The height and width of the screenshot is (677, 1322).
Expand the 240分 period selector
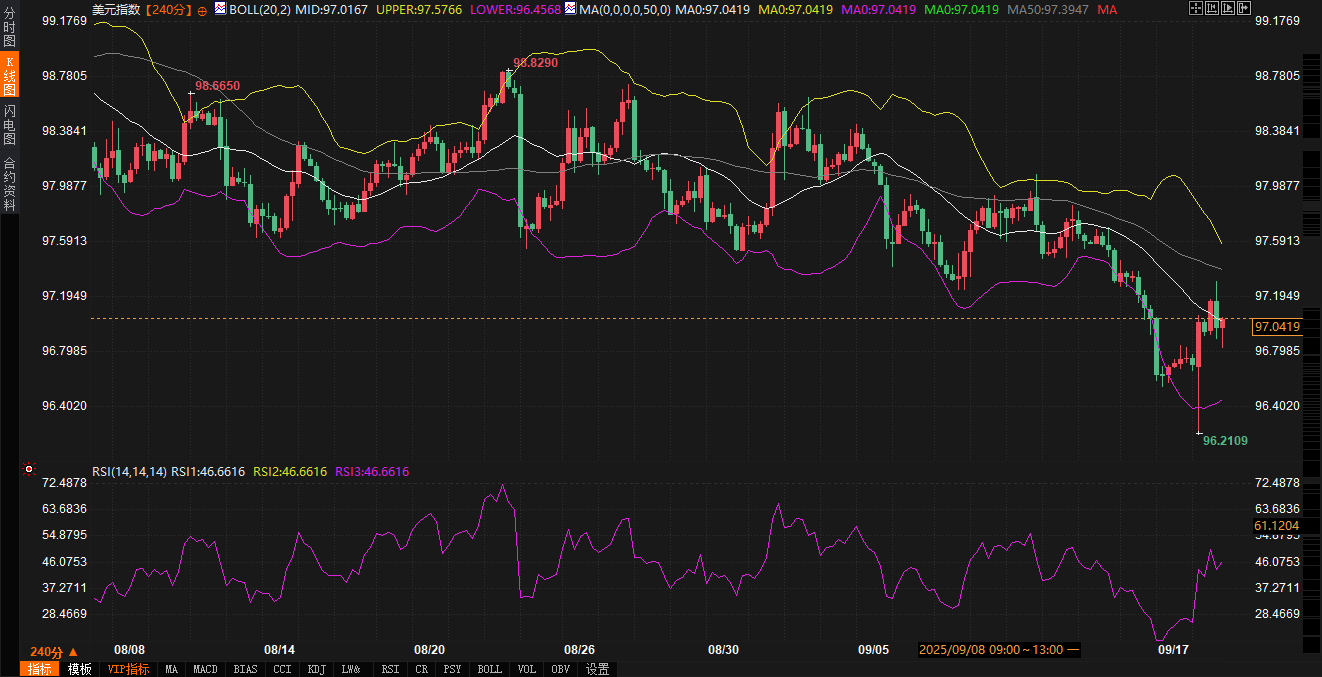54,651
